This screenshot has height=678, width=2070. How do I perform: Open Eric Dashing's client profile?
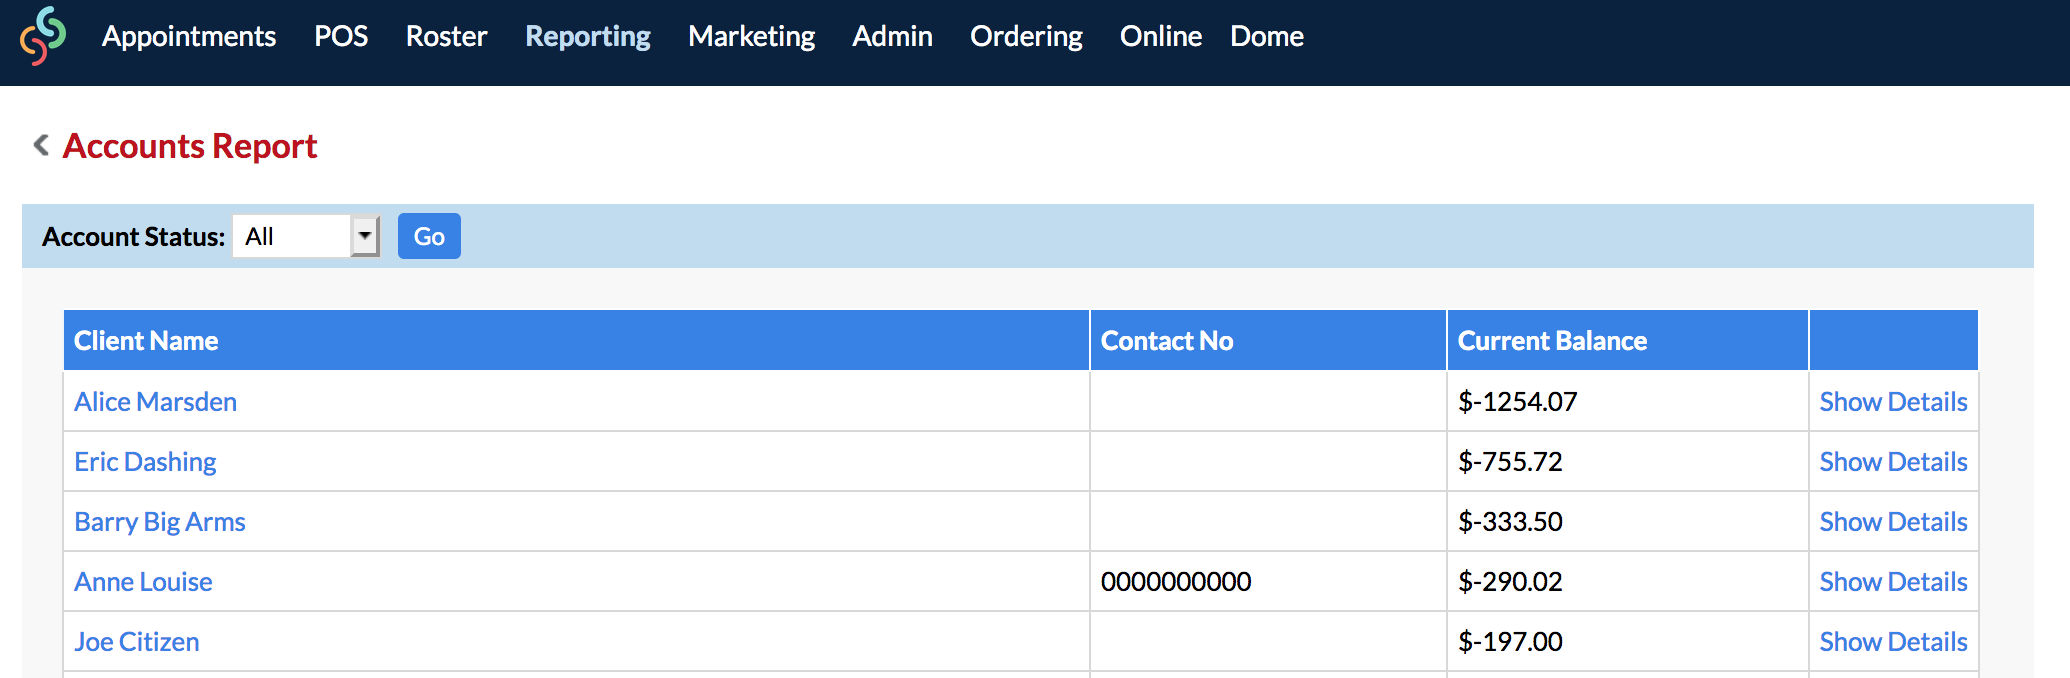point(145,461)
